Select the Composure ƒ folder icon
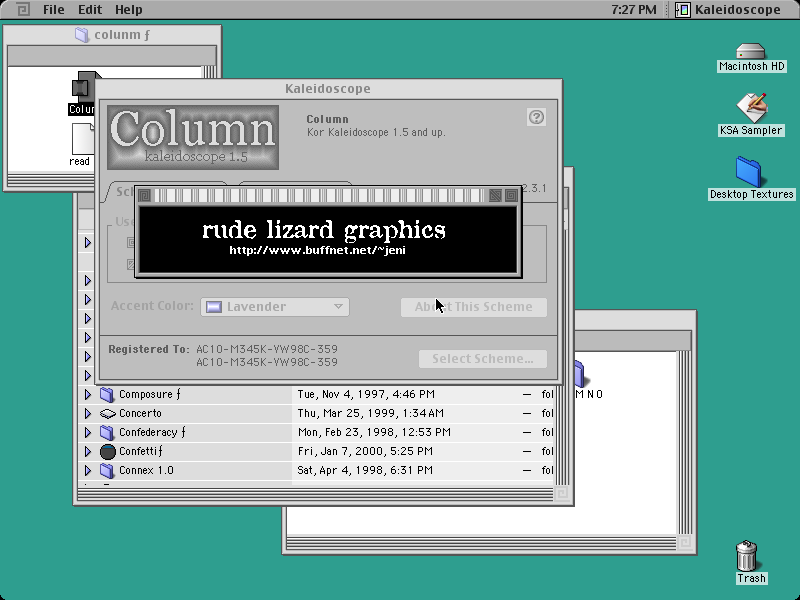Screen dimensions: 800x600 pos(107,394)
